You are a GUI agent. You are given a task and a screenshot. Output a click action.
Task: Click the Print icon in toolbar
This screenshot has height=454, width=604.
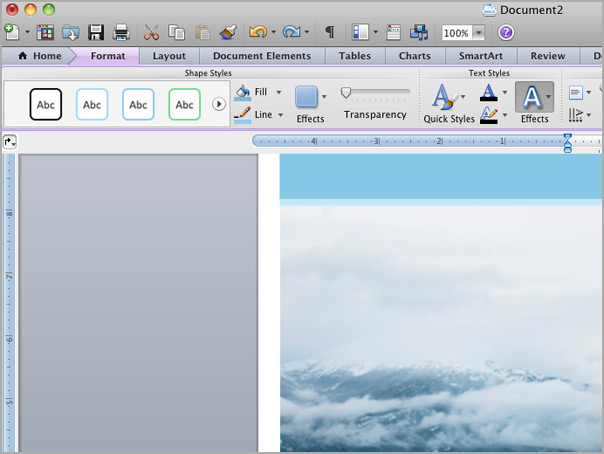[121, 33]
